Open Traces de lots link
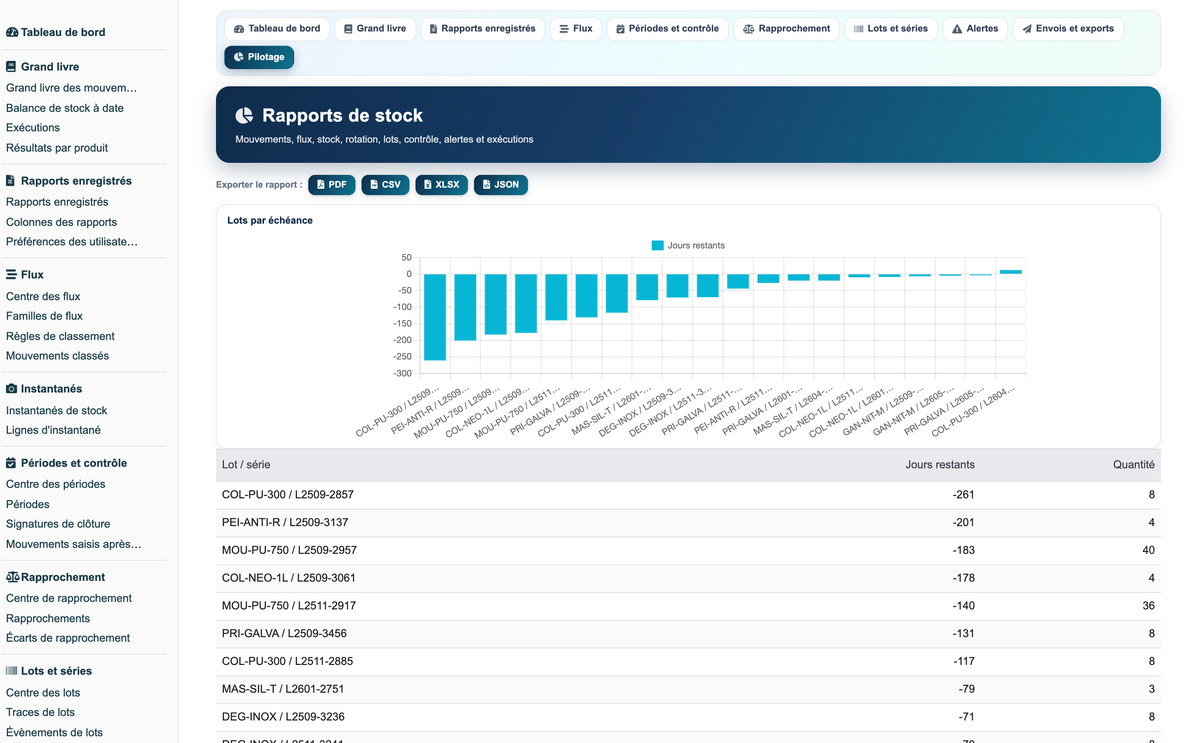Image resolution: width=1200 pixels, height=743 pixels. point(40,712)
